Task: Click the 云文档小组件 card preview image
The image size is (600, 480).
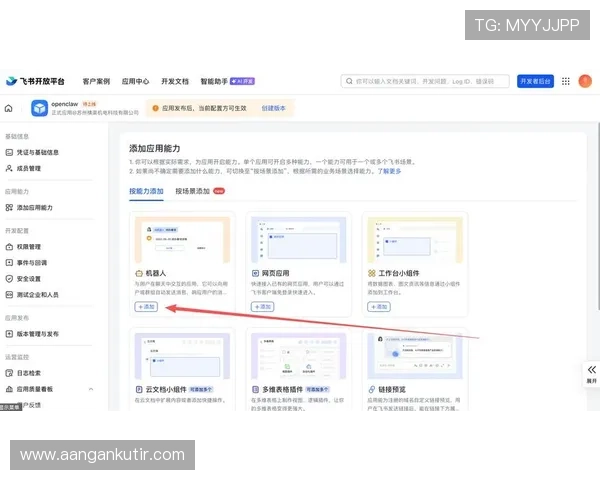Action: pos(183,356)
